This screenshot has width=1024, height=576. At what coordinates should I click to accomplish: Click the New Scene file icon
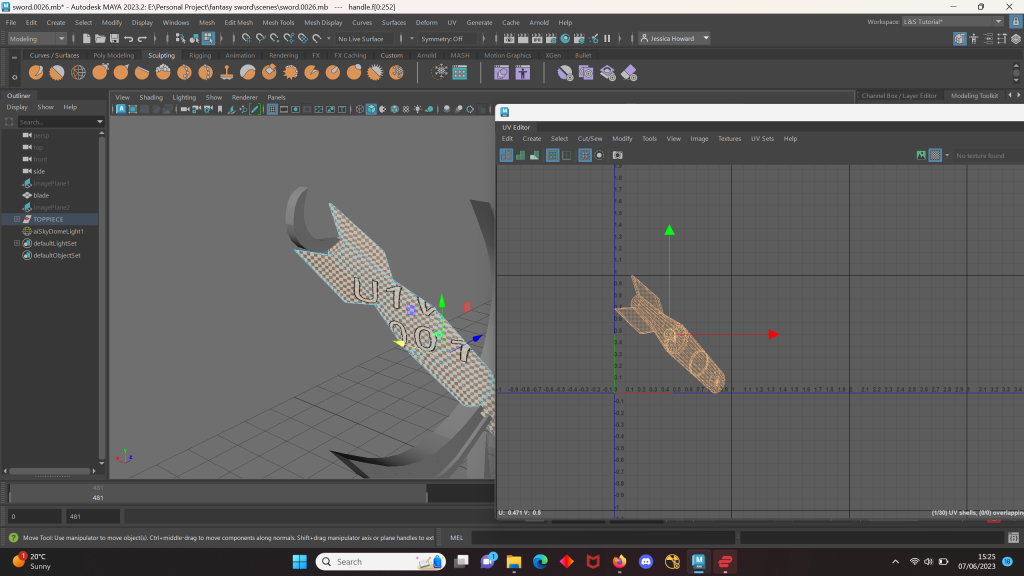(x=86, y=39)
